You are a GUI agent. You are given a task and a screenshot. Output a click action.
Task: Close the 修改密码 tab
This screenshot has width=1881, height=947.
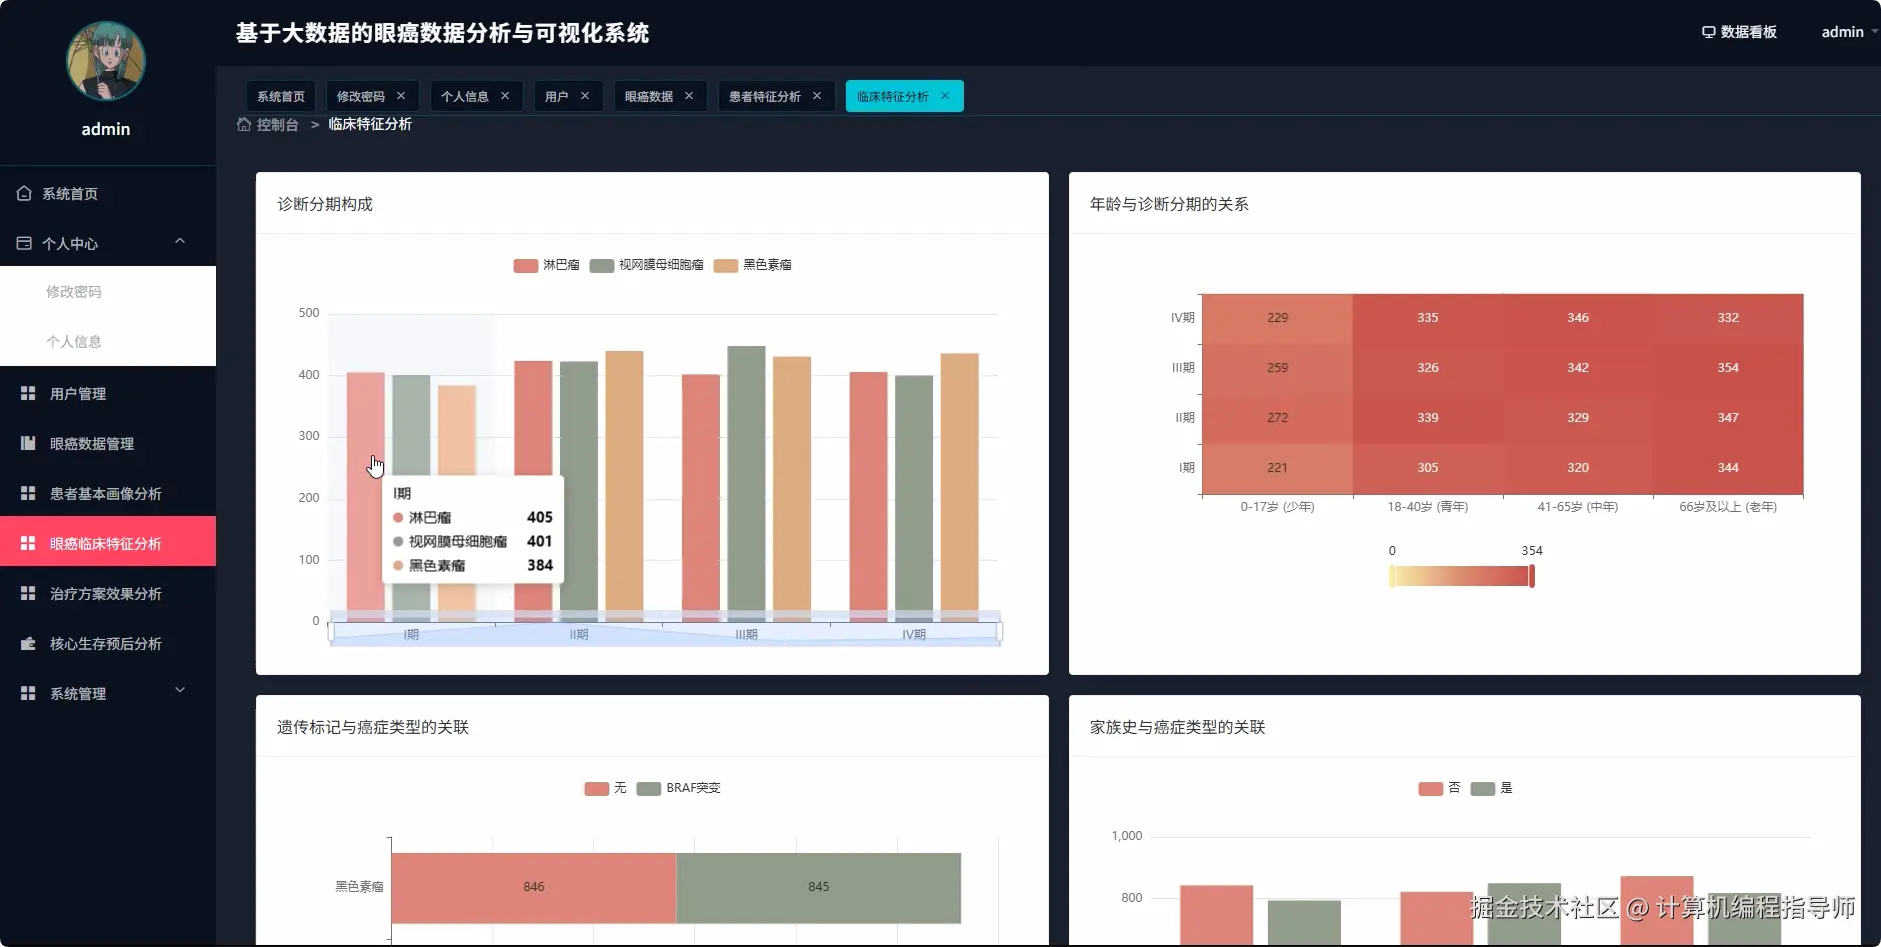401,96
